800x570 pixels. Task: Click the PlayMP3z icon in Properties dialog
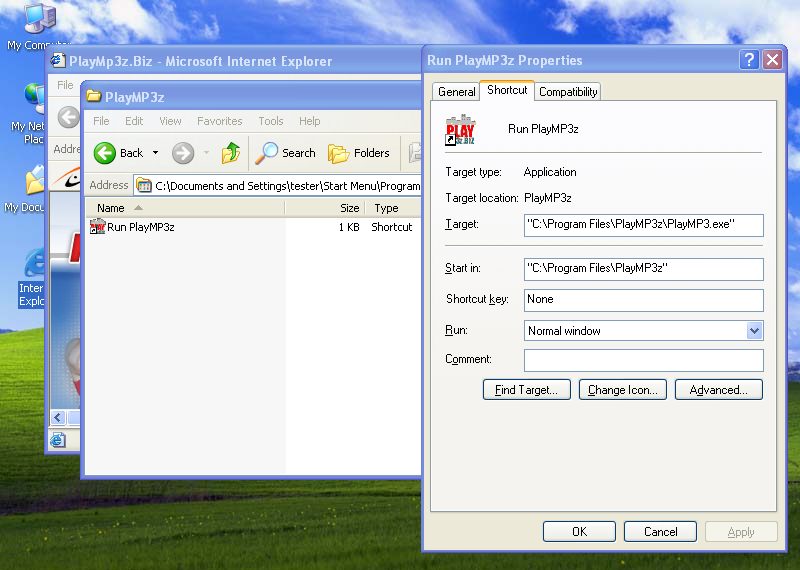click(460, 130)
